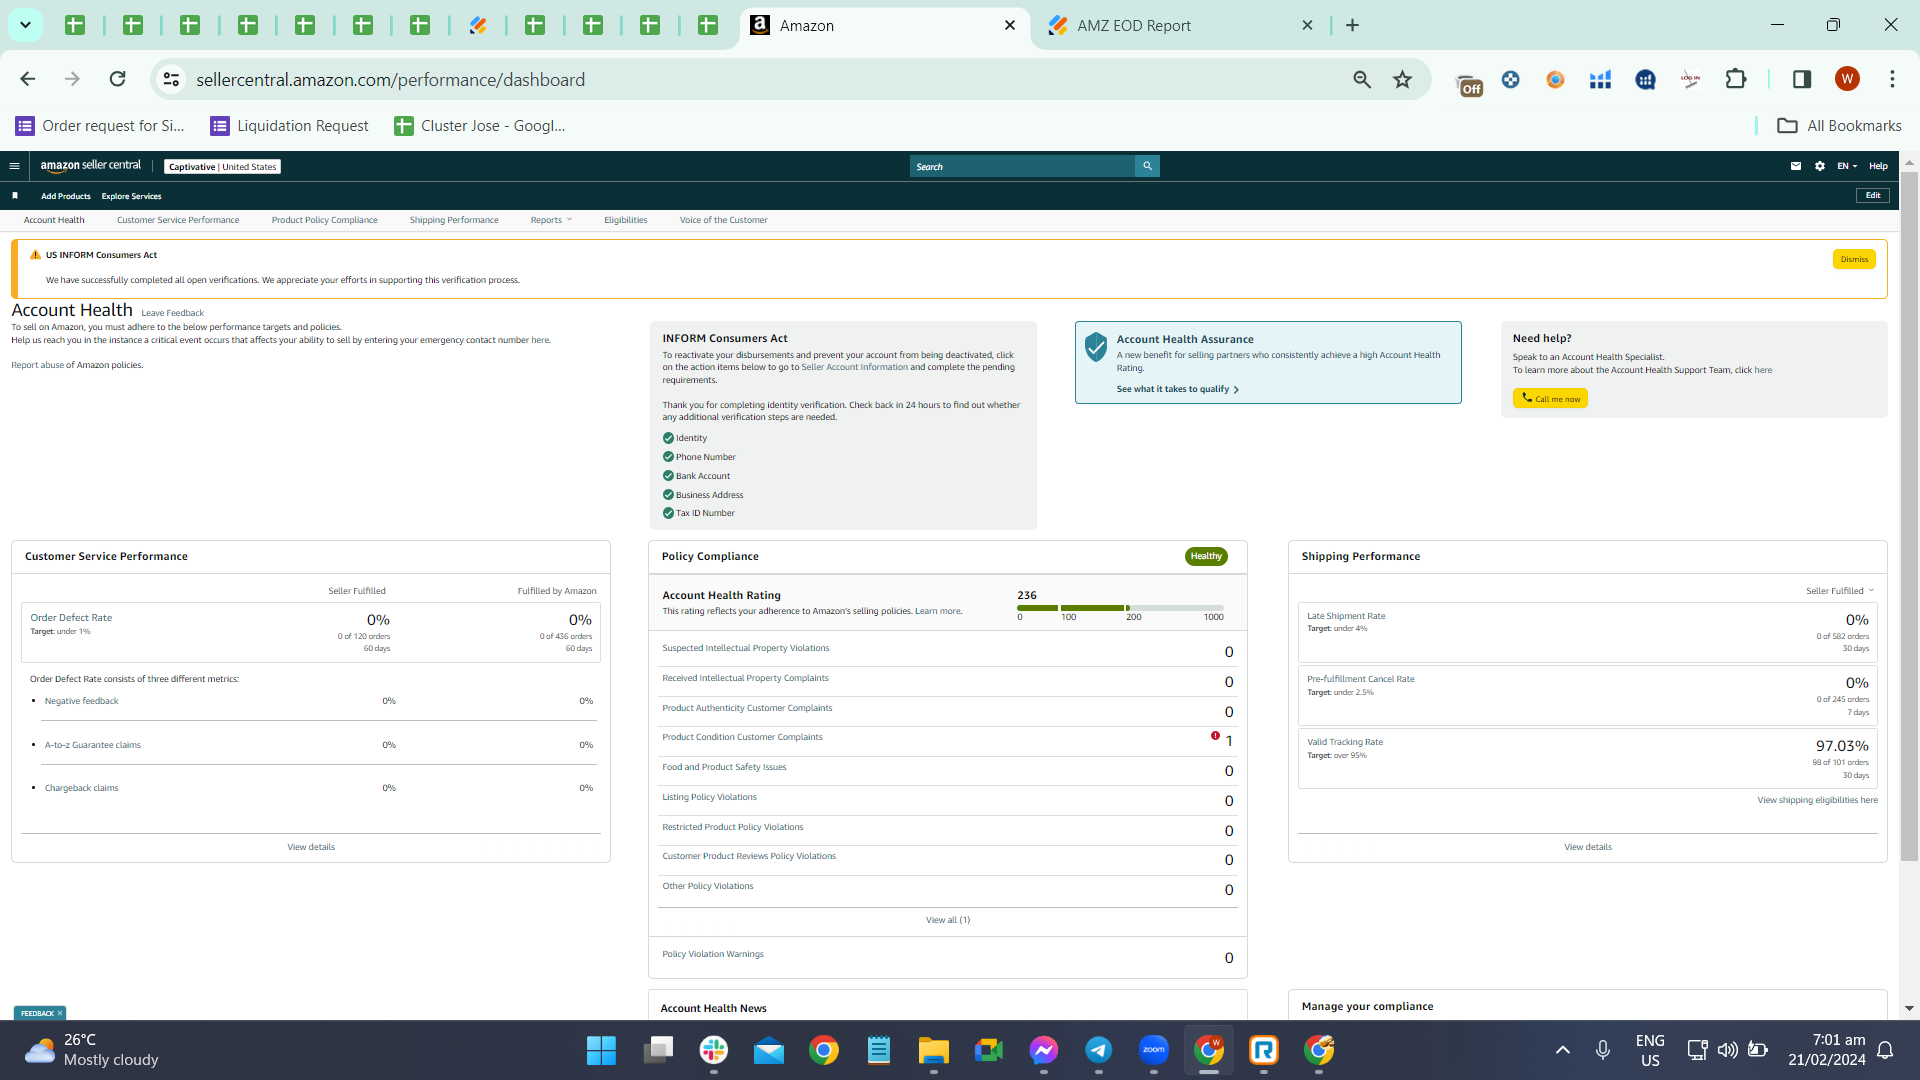Open Help in Seller Central header
The image size is (1920, 1080).
pyautogui.click(x=1879, y=166)
